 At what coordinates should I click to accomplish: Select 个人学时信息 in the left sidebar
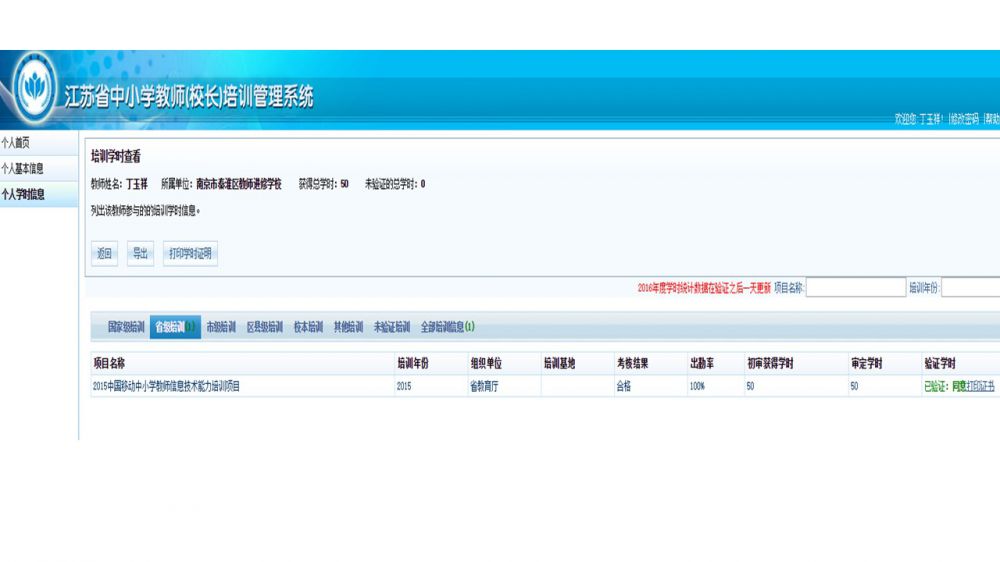[x=23, y=195]
